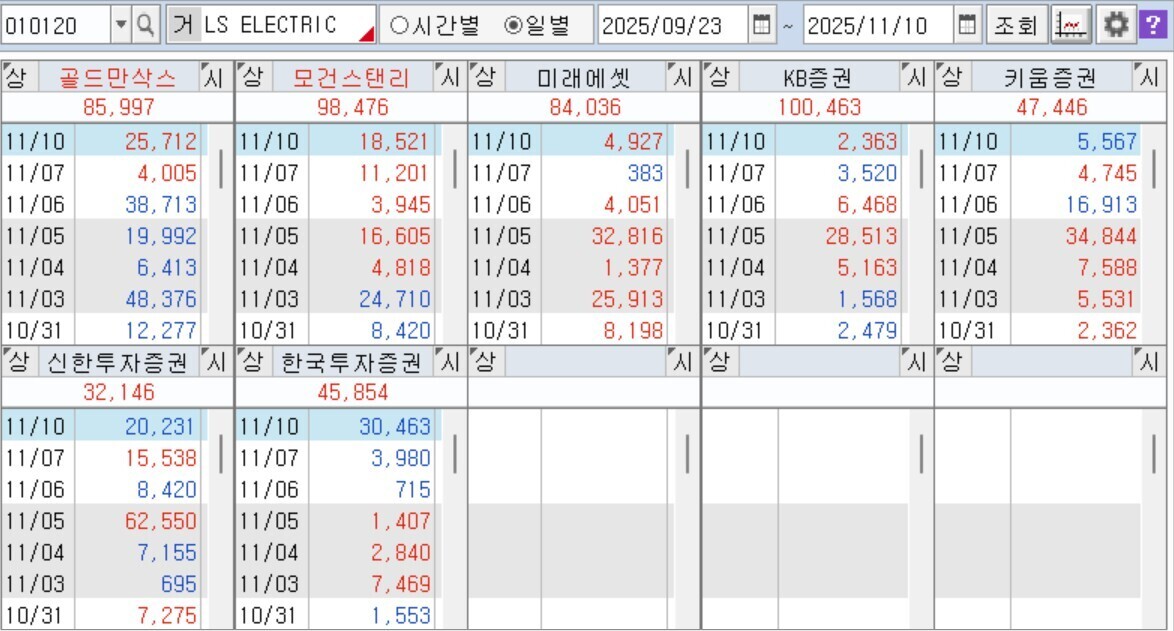Open the chart view icon
Screen dimensions: 1174x631
click(x=1071, y=25)
